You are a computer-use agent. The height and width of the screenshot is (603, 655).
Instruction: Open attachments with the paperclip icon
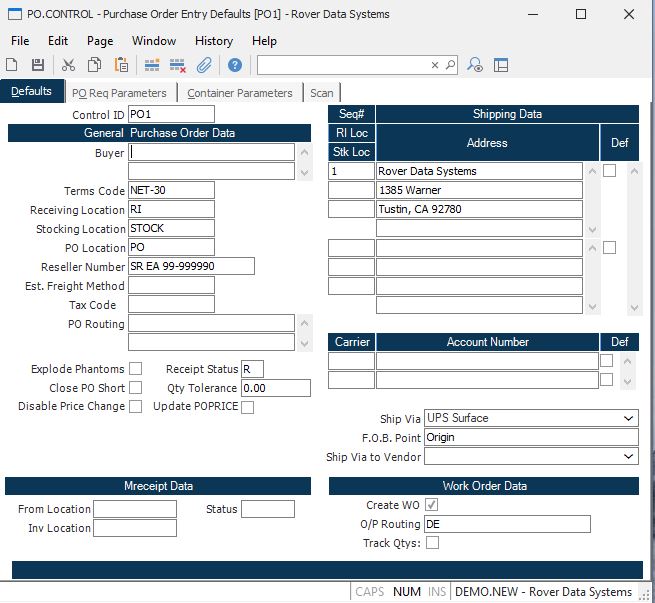pos(204,65)
